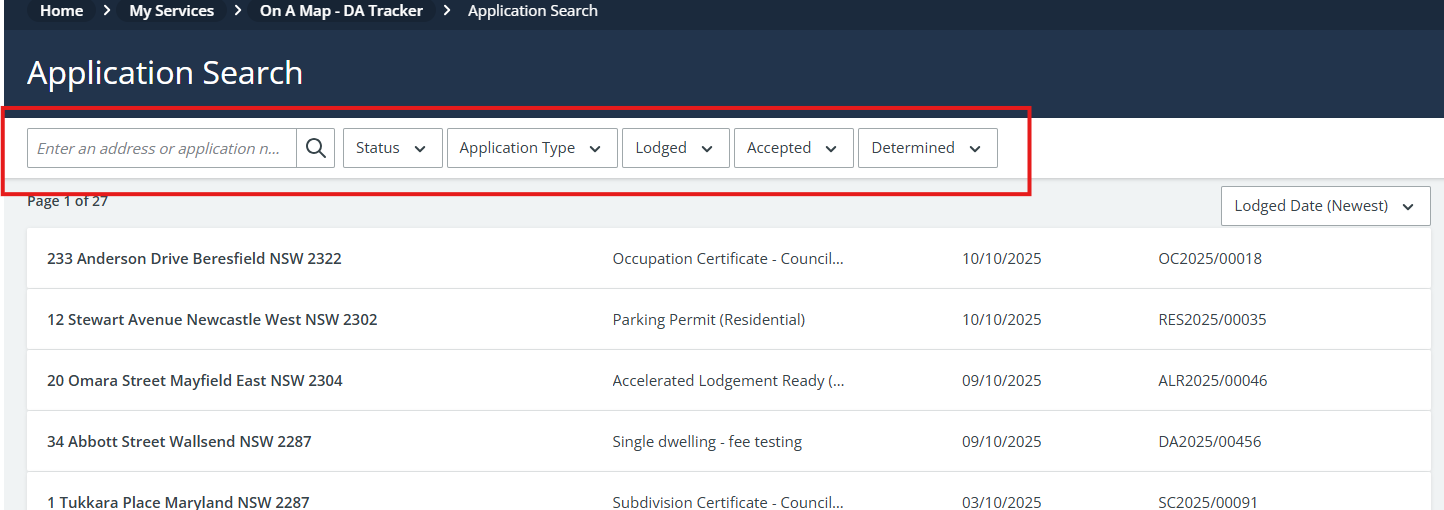View the 1 Tukkara Place Maryland application
The image size is (1444, 510).
click(x=178, y=502)
